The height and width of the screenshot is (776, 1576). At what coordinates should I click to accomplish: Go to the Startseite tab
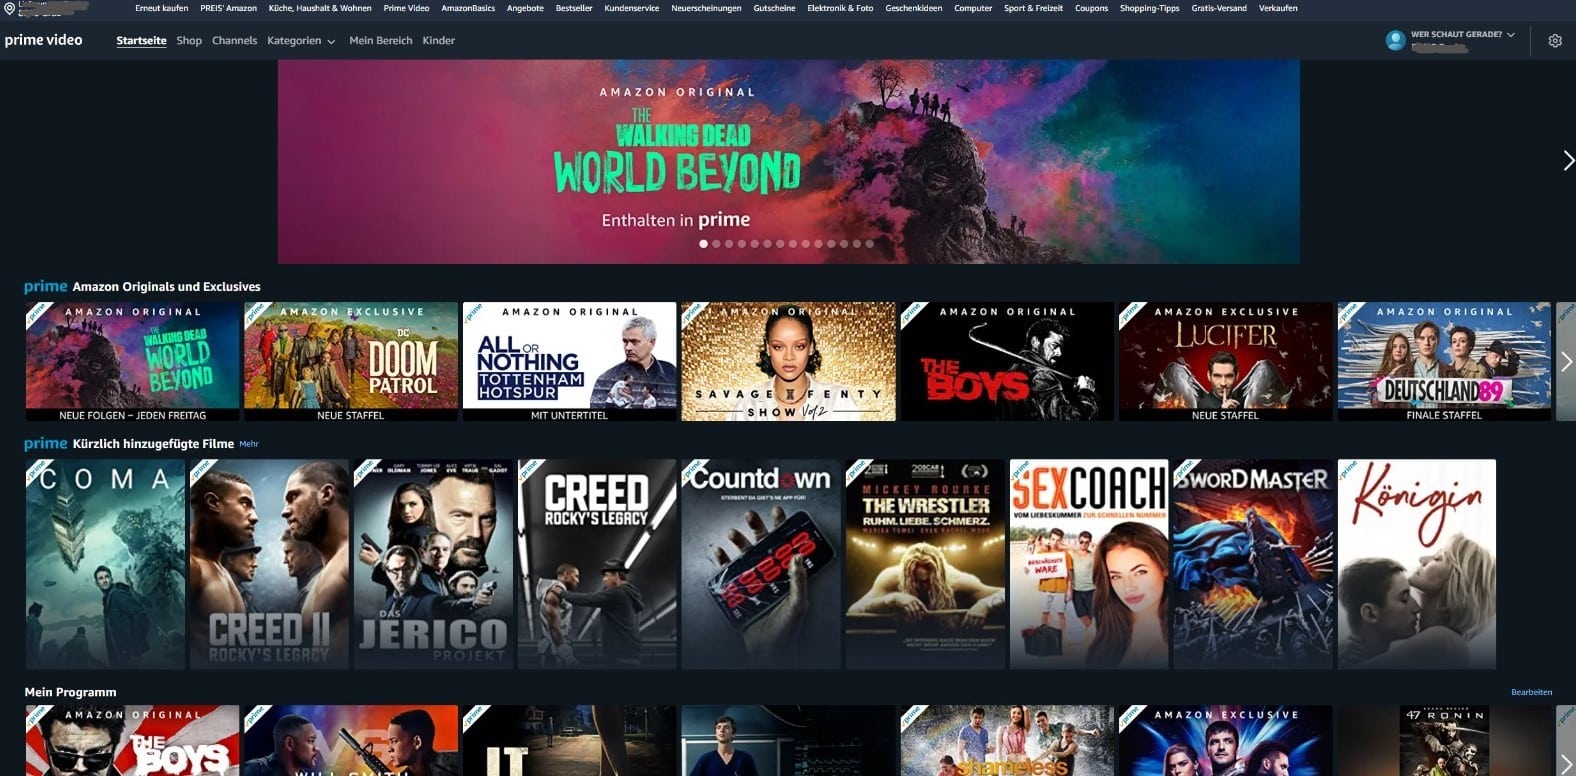(x=141, y=41)
